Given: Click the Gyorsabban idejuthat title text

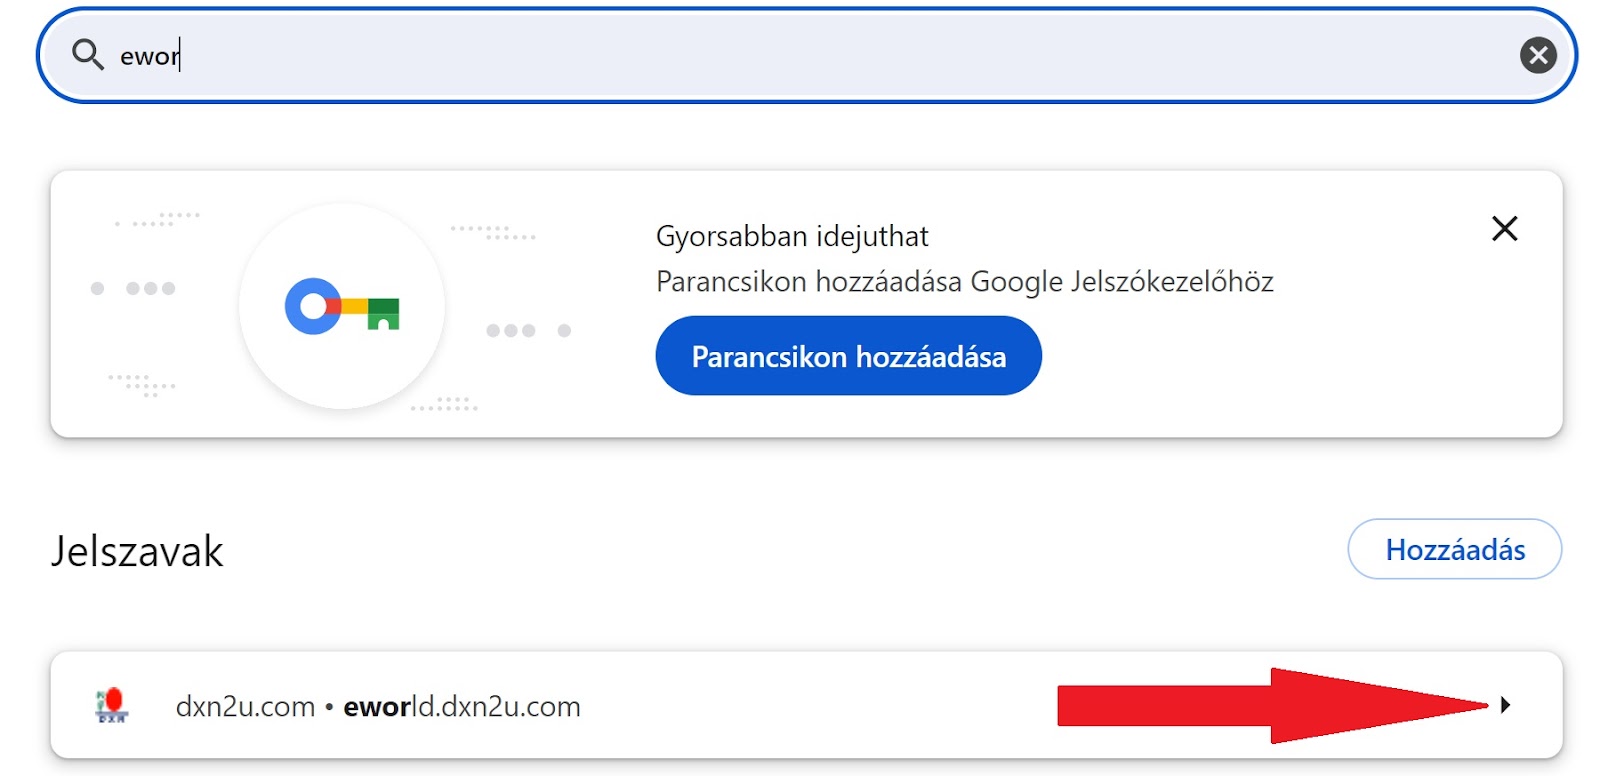Looking at the screenshot, I should [792, 237].
